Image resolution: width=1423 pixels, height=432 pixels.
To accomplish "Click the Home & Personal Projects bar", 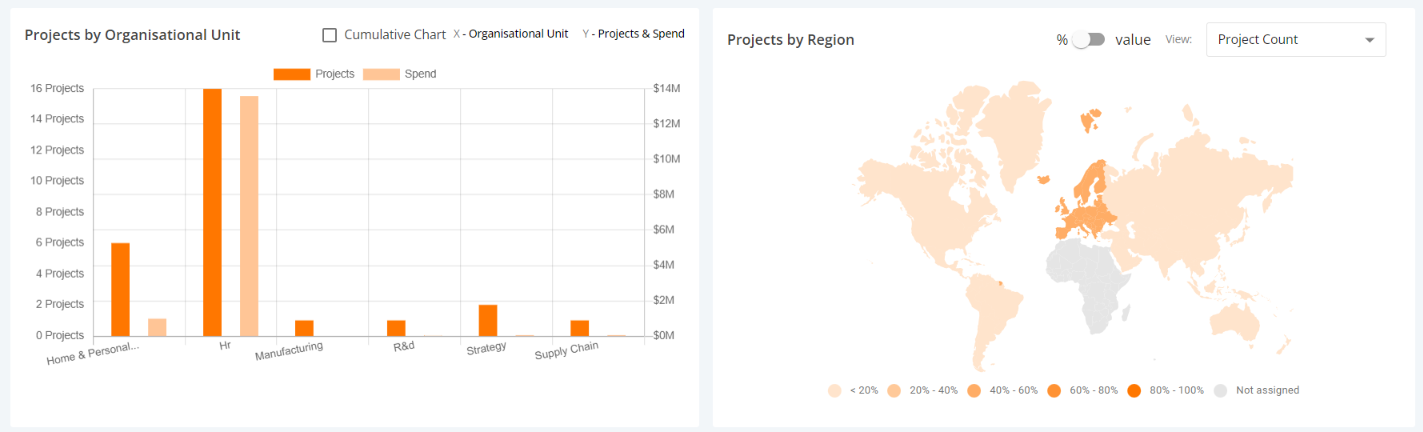I will (120, 289).
